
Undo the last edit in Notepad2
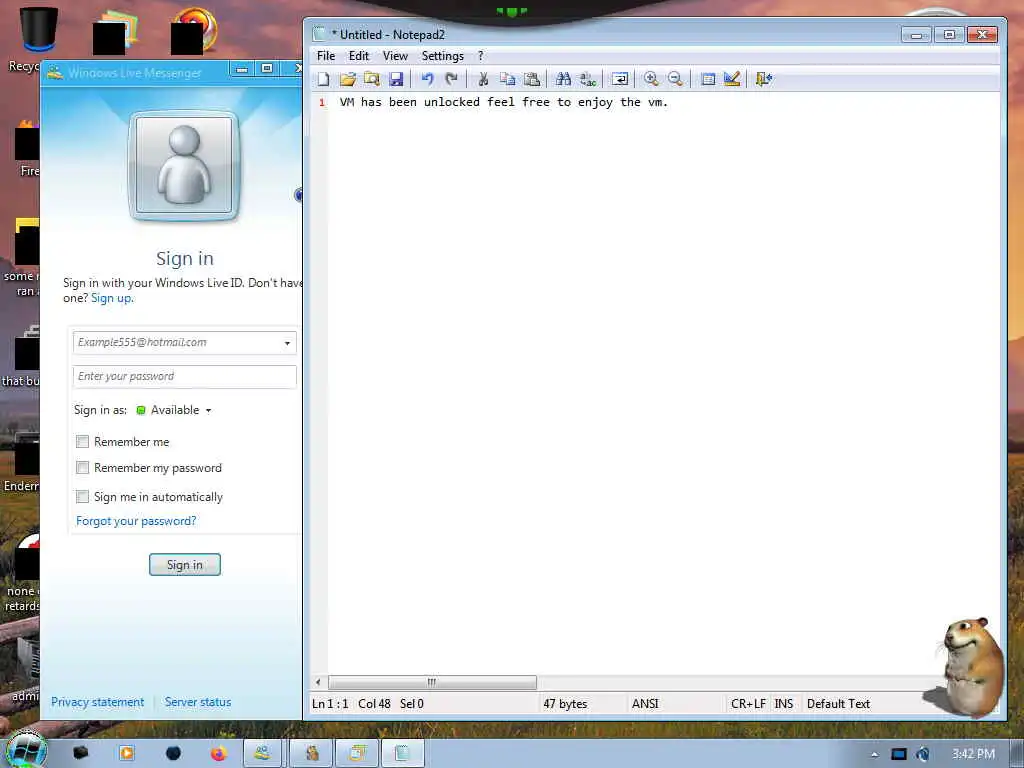[x=427, y=79]
